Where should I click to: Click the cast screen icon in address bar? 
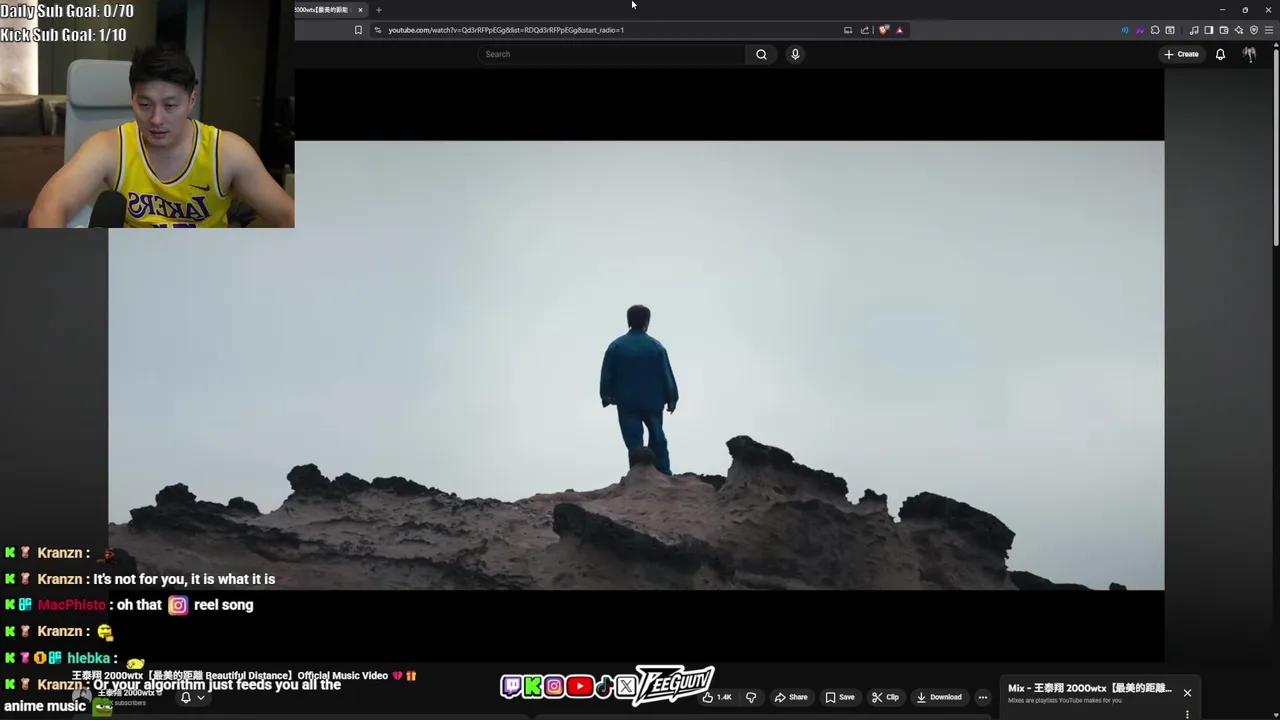coord(848,30)
